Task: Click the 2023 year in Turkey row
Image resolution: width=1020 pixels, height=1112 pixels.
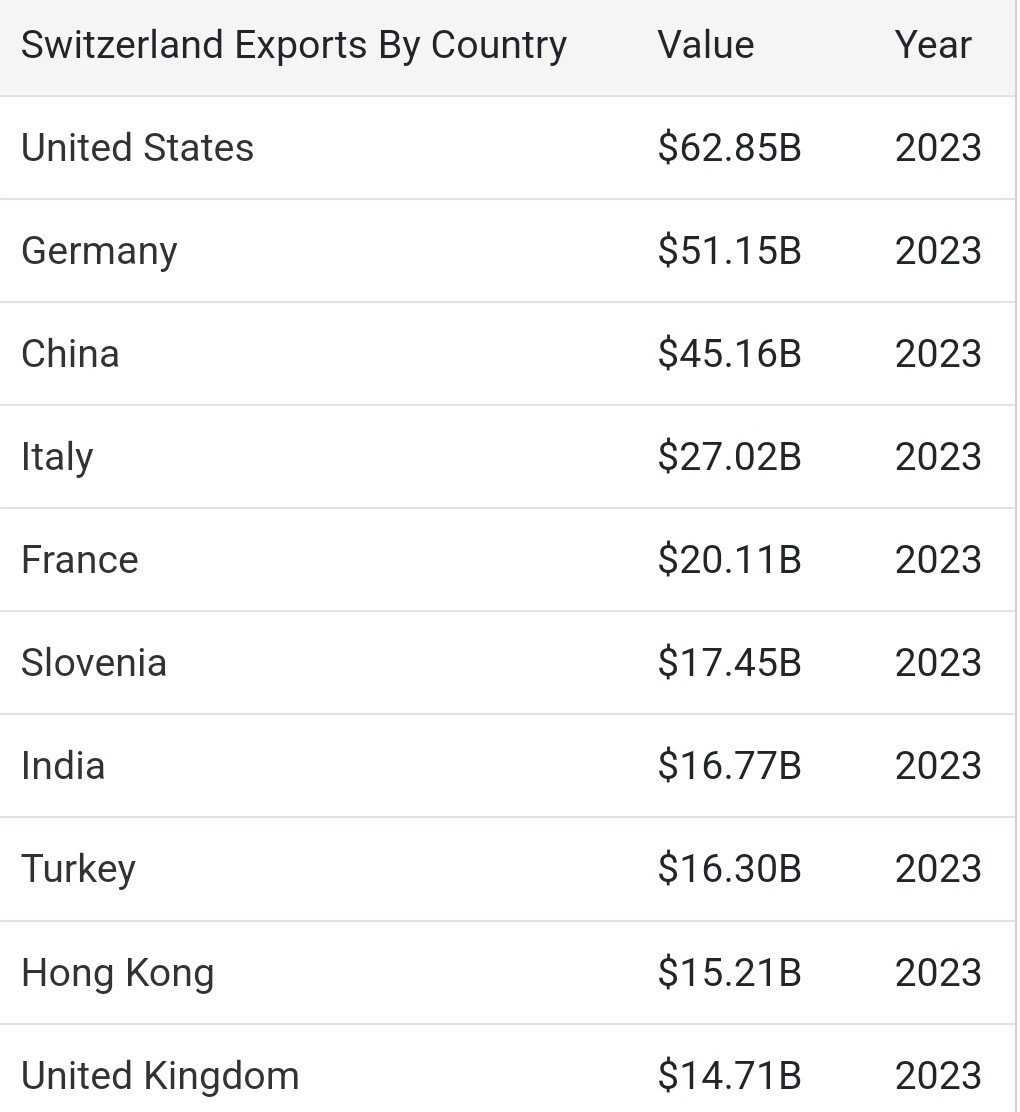Action: coord(937,869)
